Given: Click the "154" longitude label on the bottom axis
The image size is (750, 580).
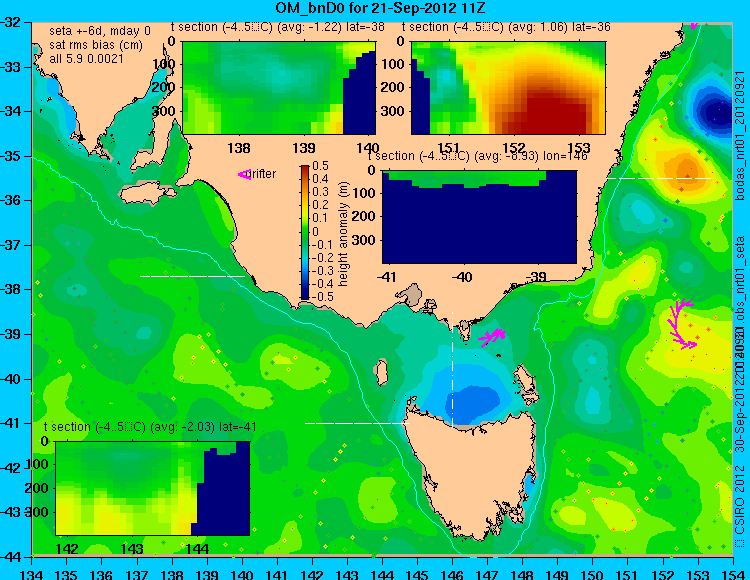Looking at the screenshot, I should point(732,574).
